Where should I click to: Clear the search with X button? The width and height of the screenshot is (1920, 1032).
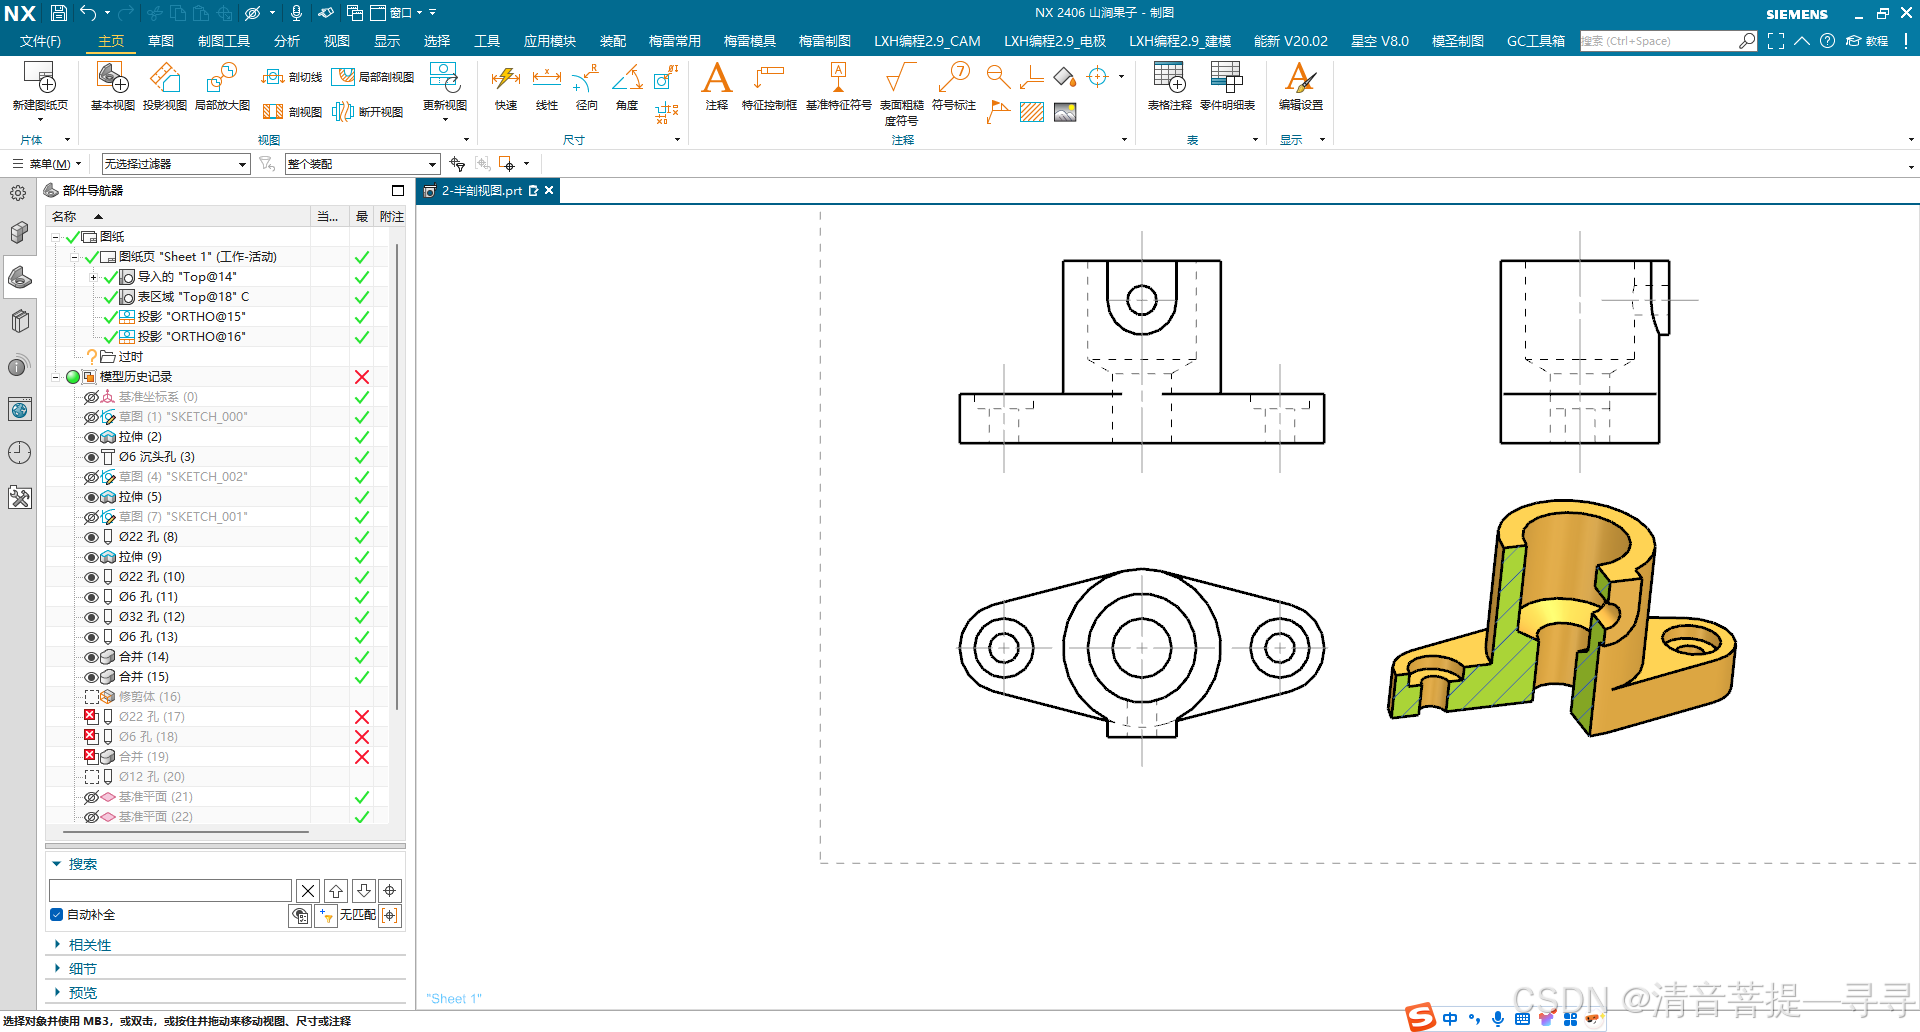[308, 890]
